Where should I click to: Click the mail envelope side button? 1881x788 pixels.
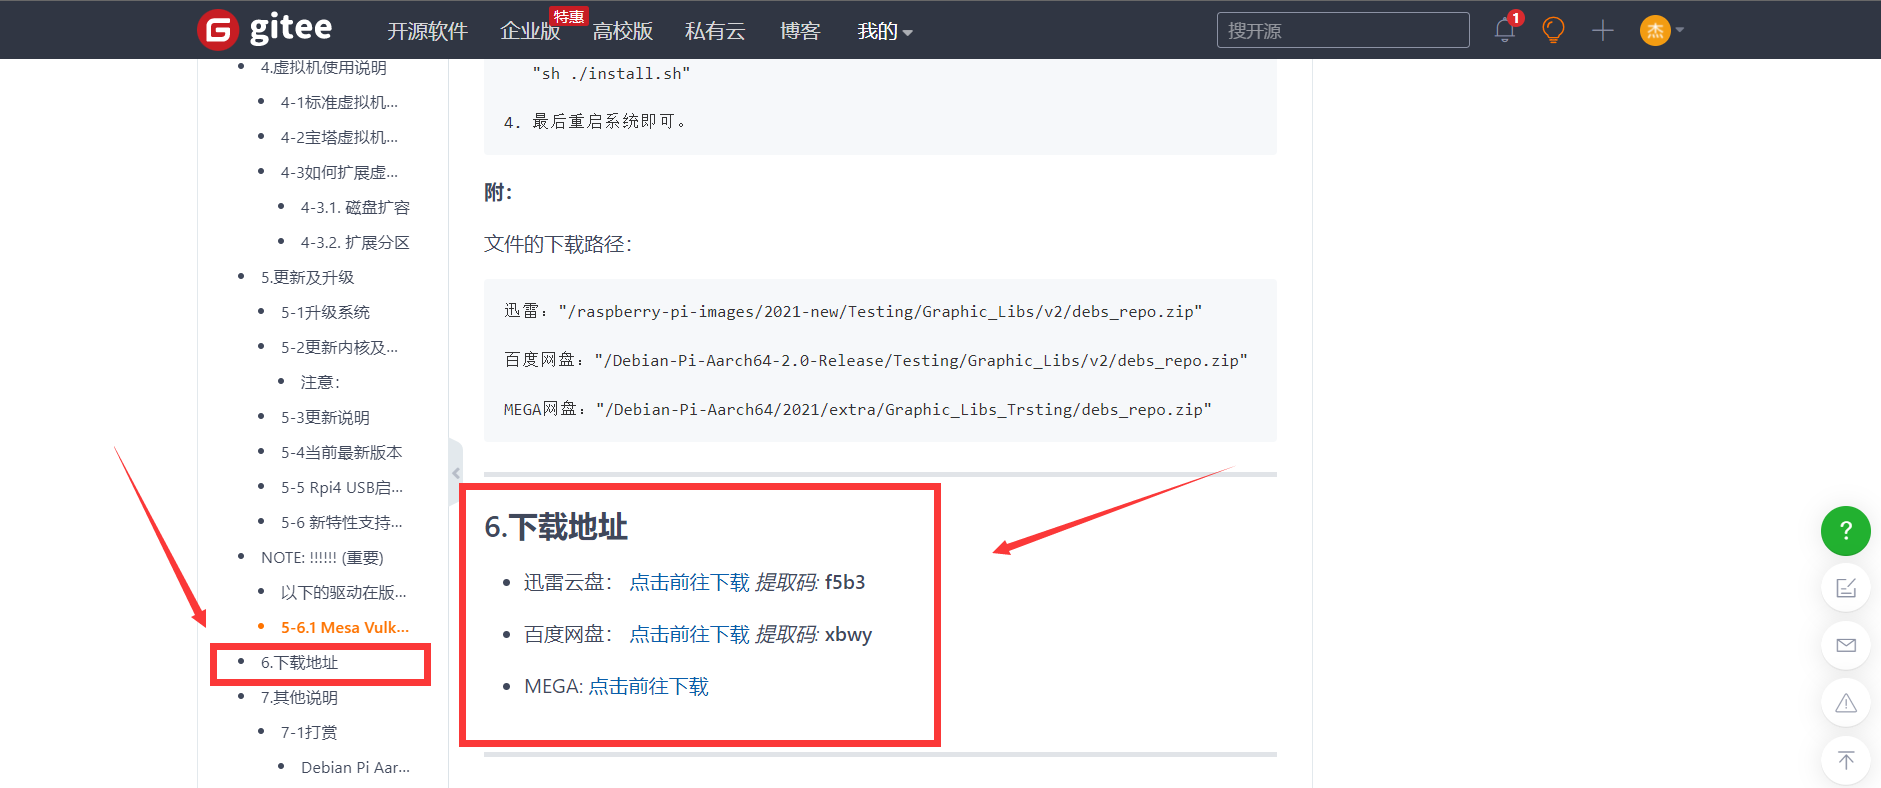point(1846,645)
